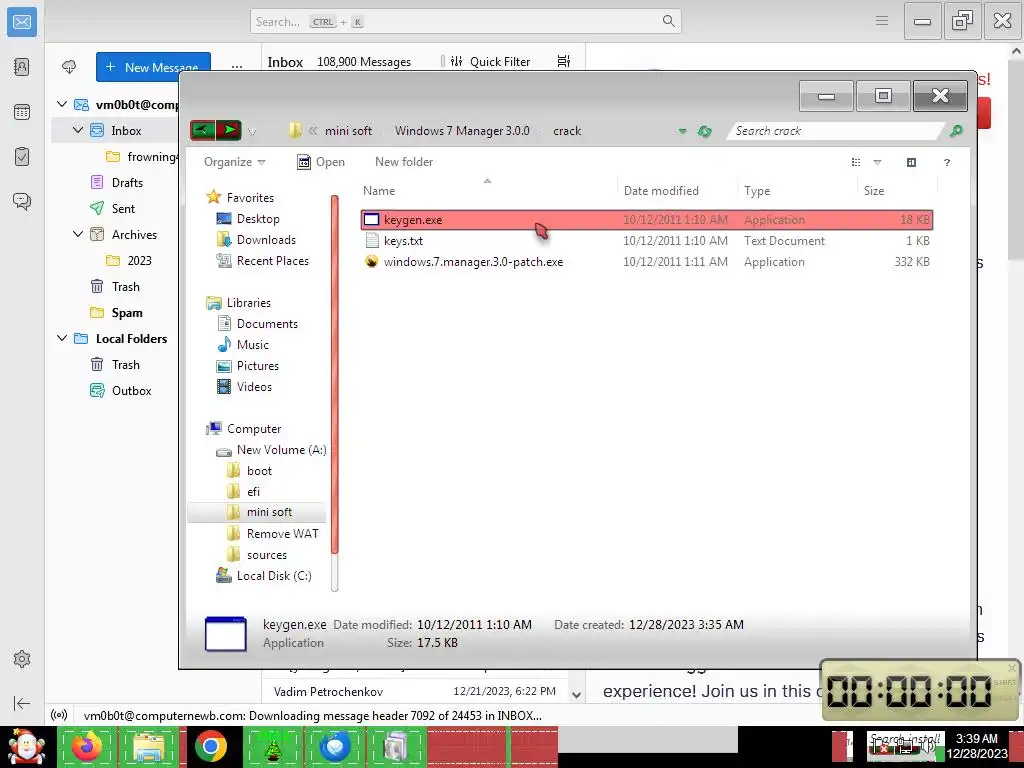Open the Address Book icon in Thunderbird sidebar
Image resolution: width=1024 pixels, height=768 pixels.
point(22,67)
